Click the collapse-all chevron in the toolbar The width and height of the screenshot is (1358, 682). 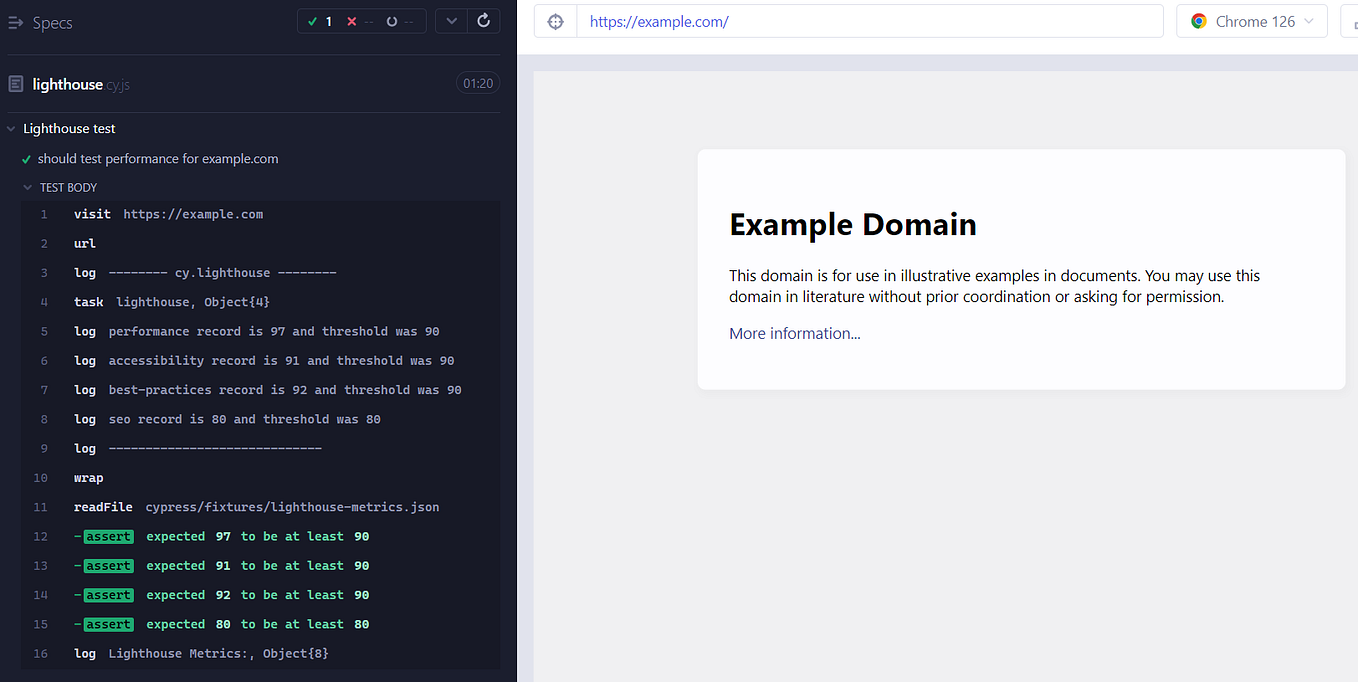point(450,20)
